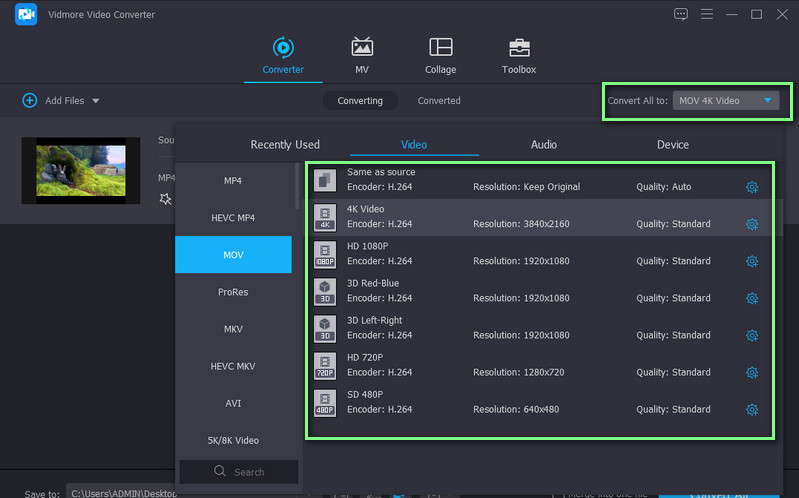Screen dimensions: 799x498
Task: Click the SD 480P preset icon
Action: [x=325, y=403]
